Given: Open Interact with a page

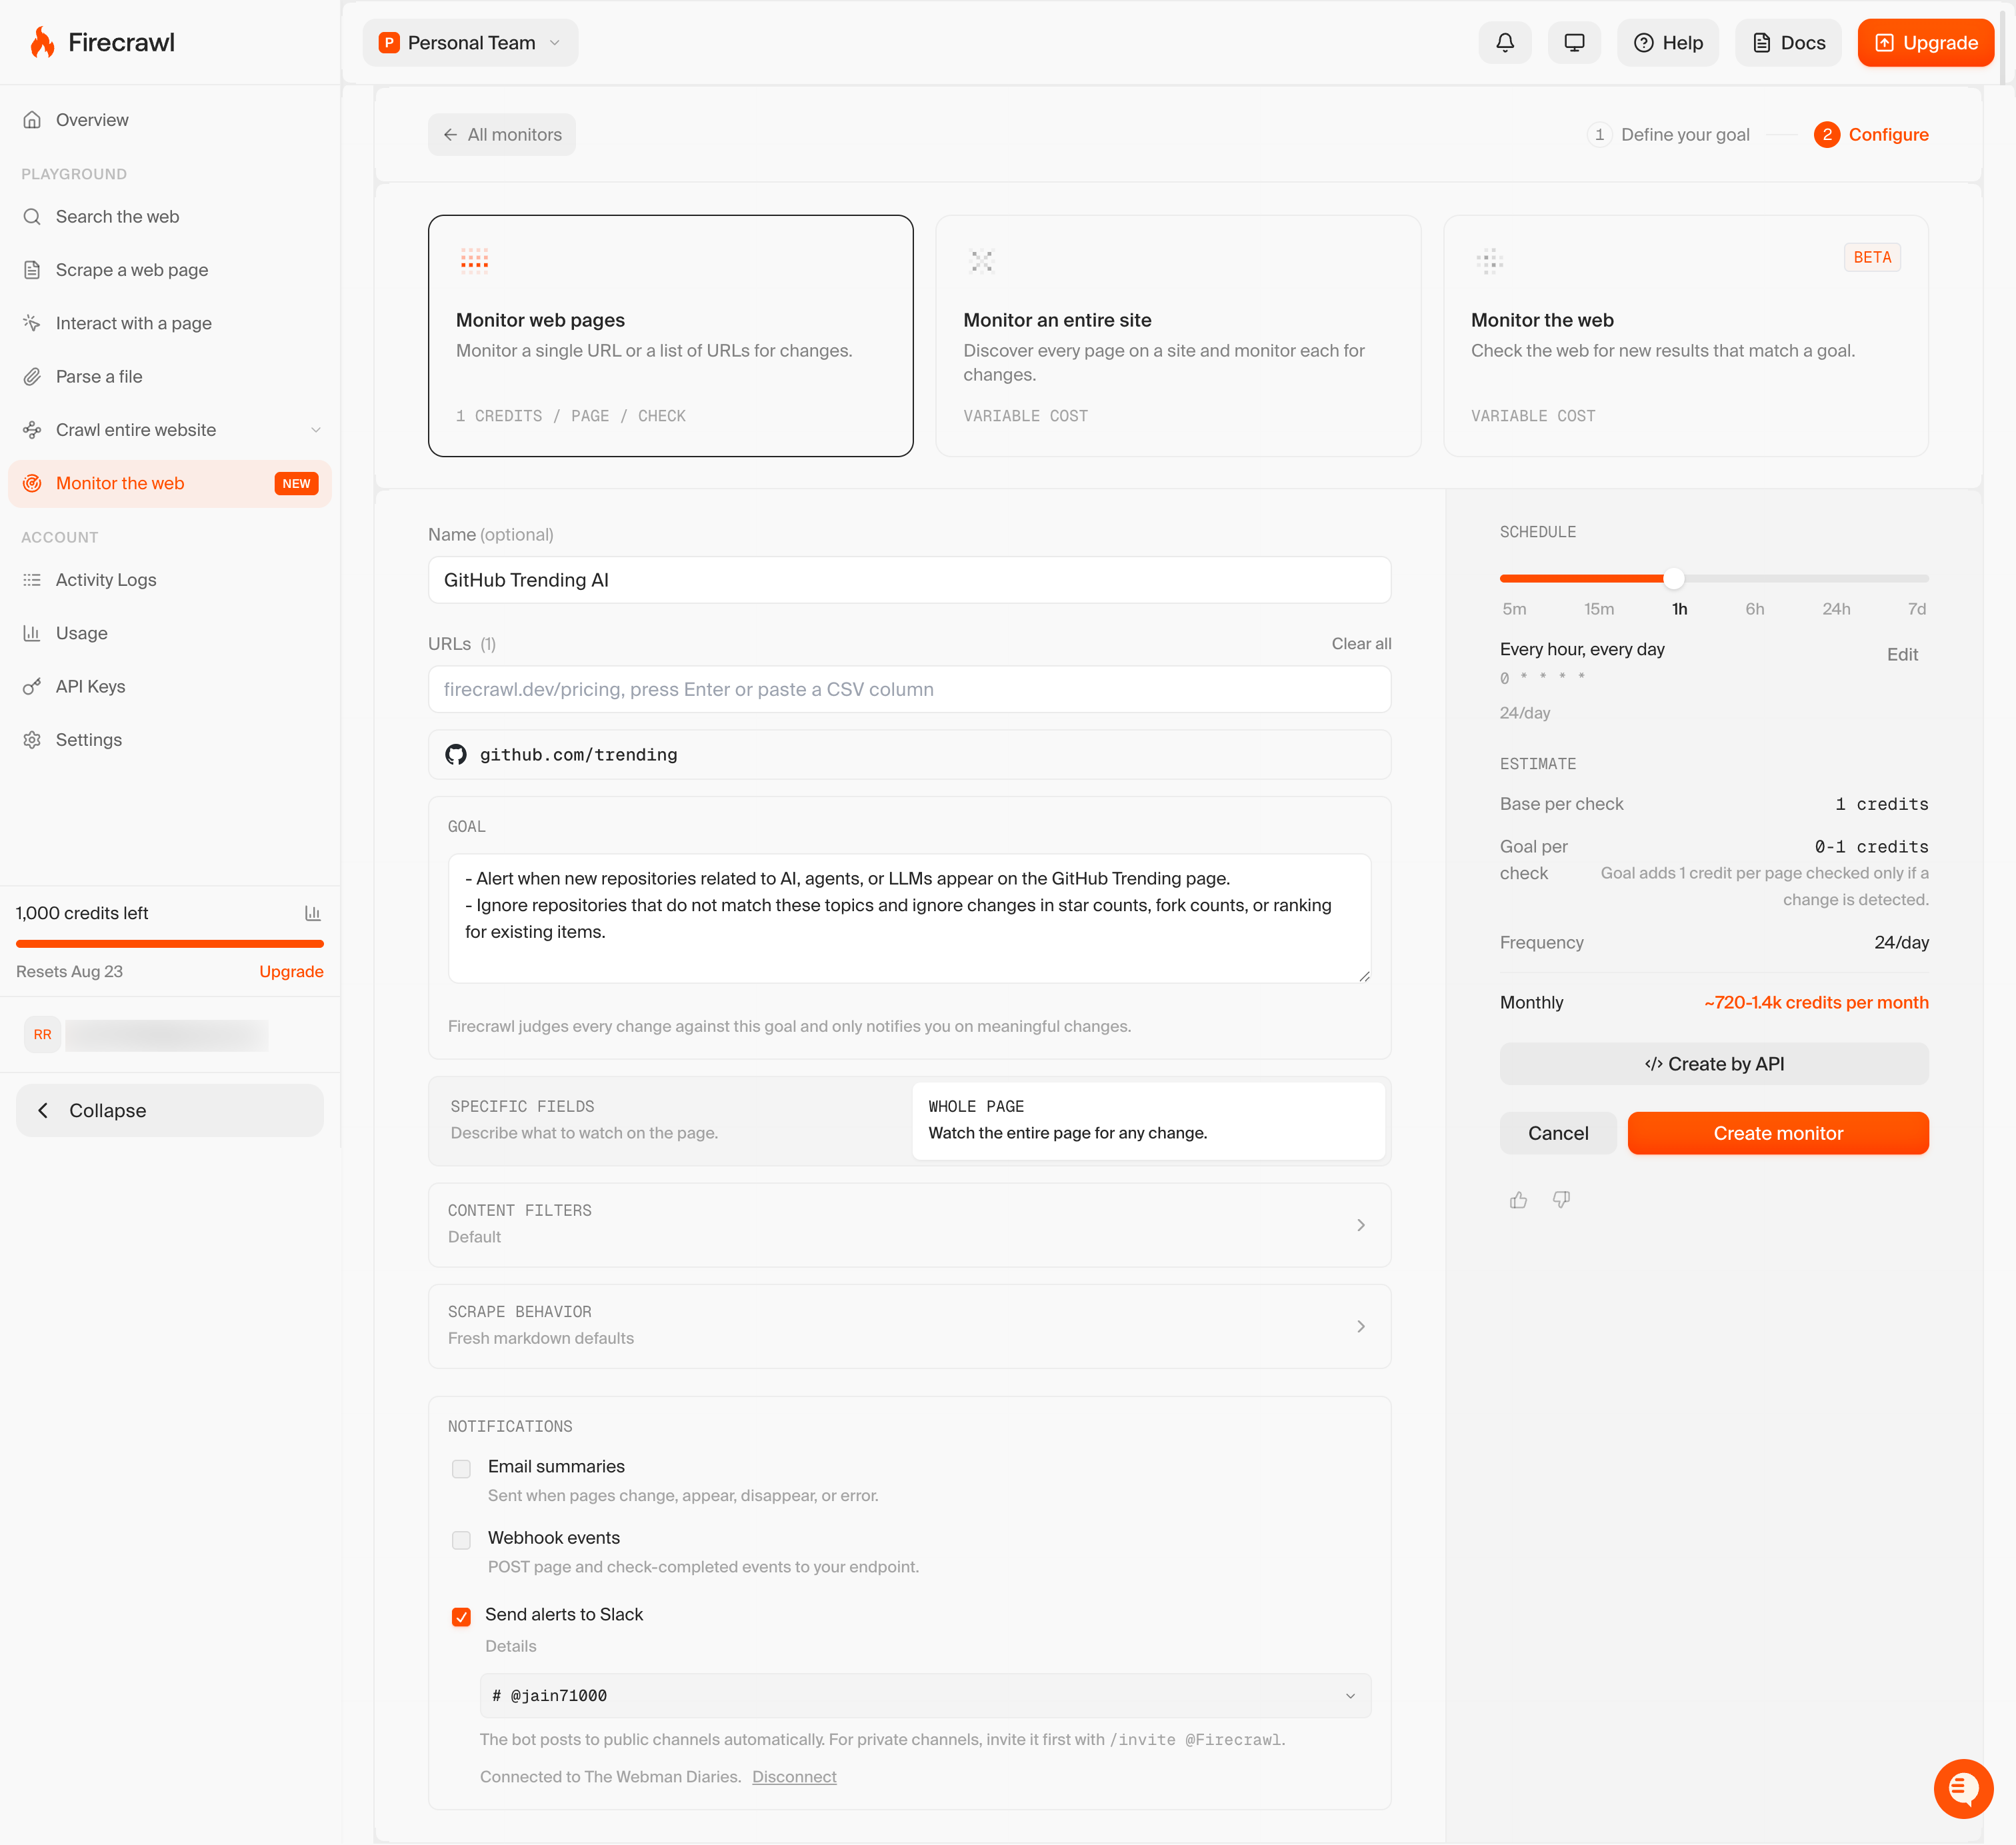Looking at the screenshot, I should point(170,323).
